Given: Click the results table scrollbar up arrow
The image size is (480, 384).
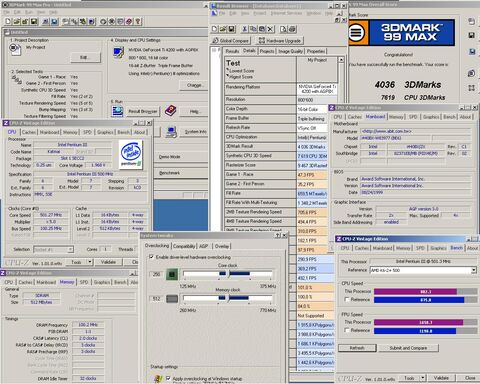Looking at the screenshot, I should point(341,60).
